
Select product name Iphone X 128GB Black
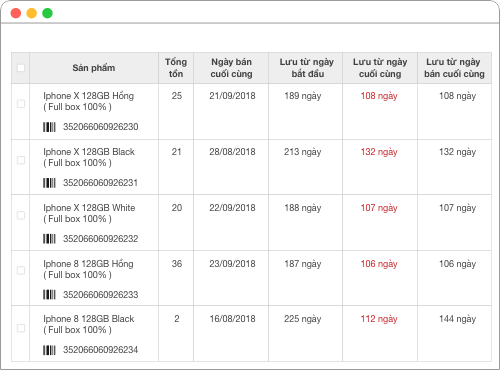coord(89,152)
